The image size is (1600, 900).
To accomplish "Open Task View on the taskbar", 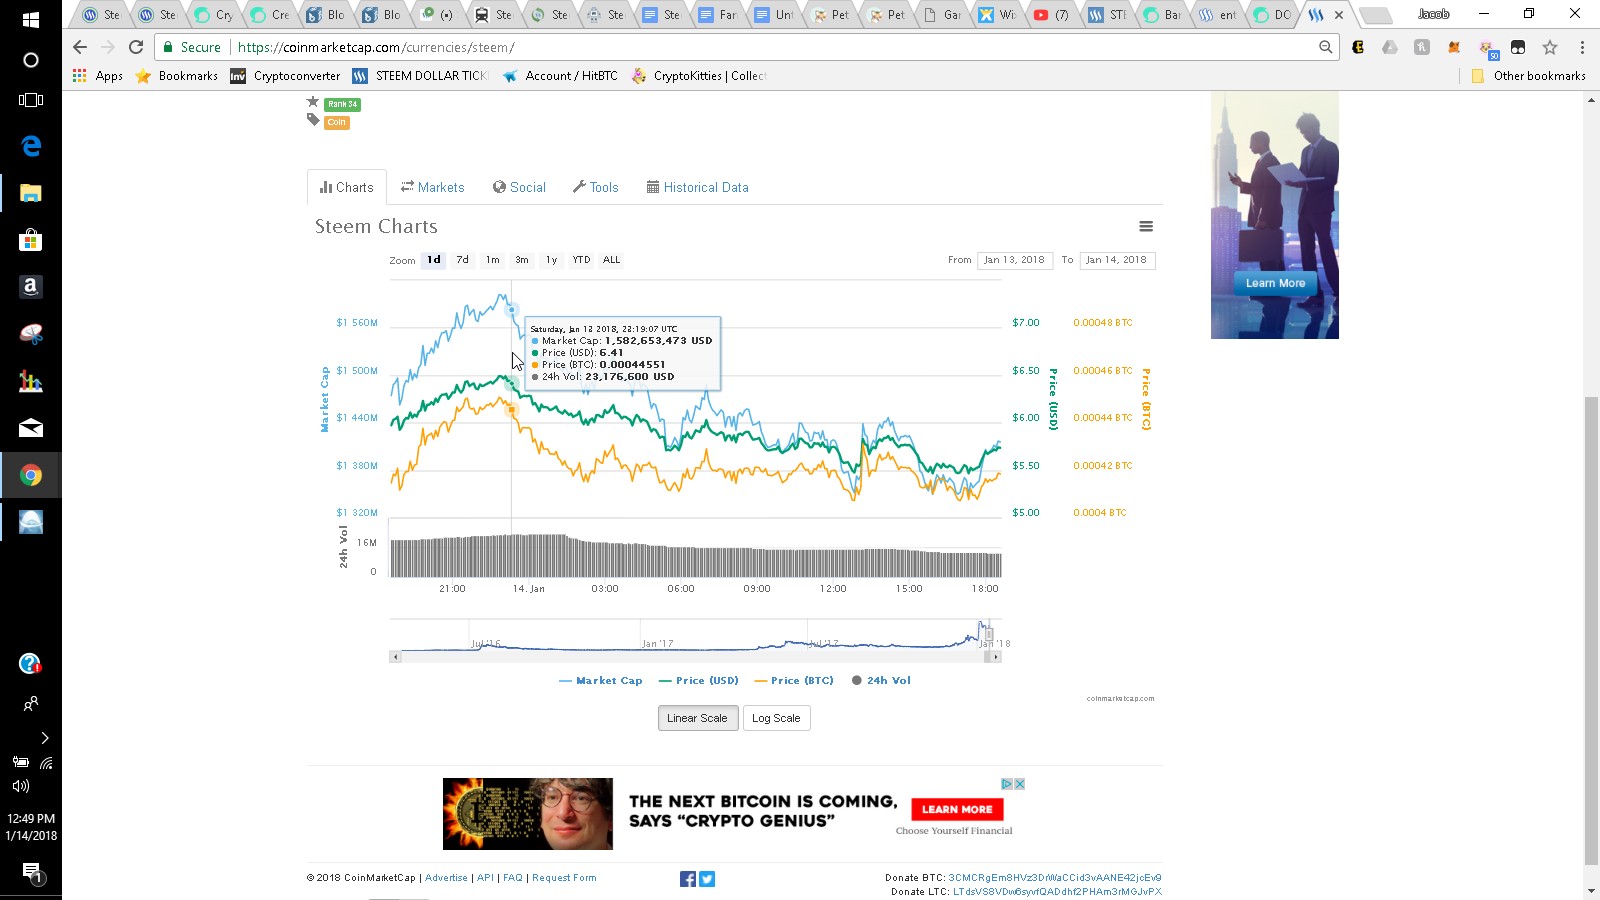I will click(31, 100).
